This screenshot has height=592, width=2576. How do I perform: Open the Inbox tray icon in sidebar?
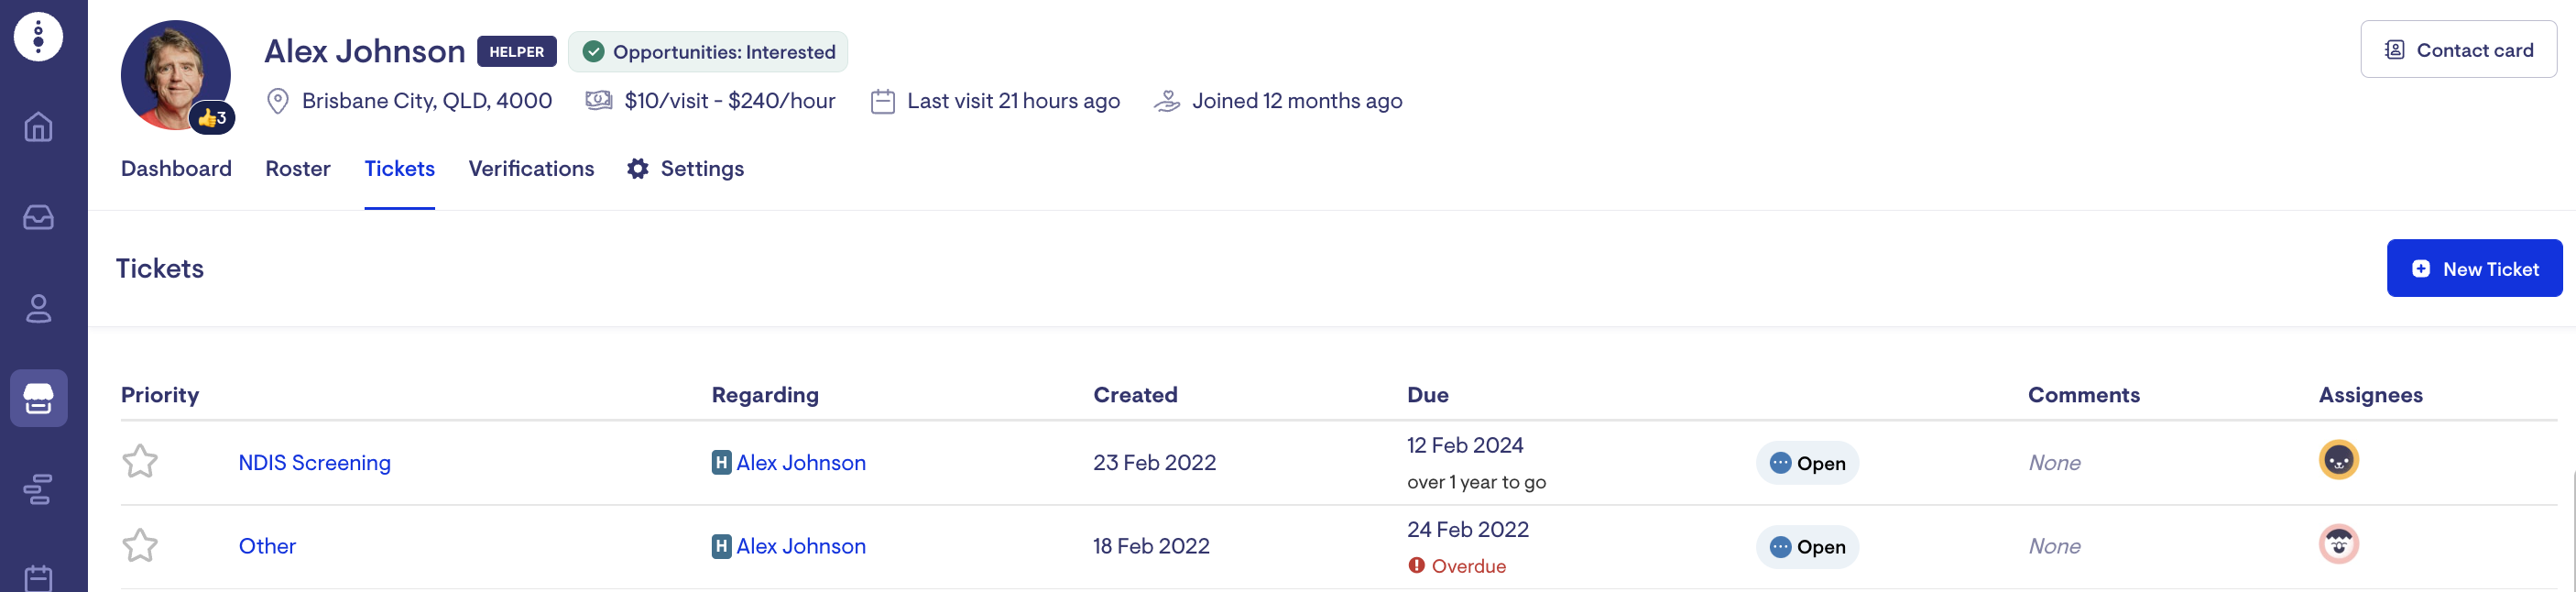(x=38, y=217)
